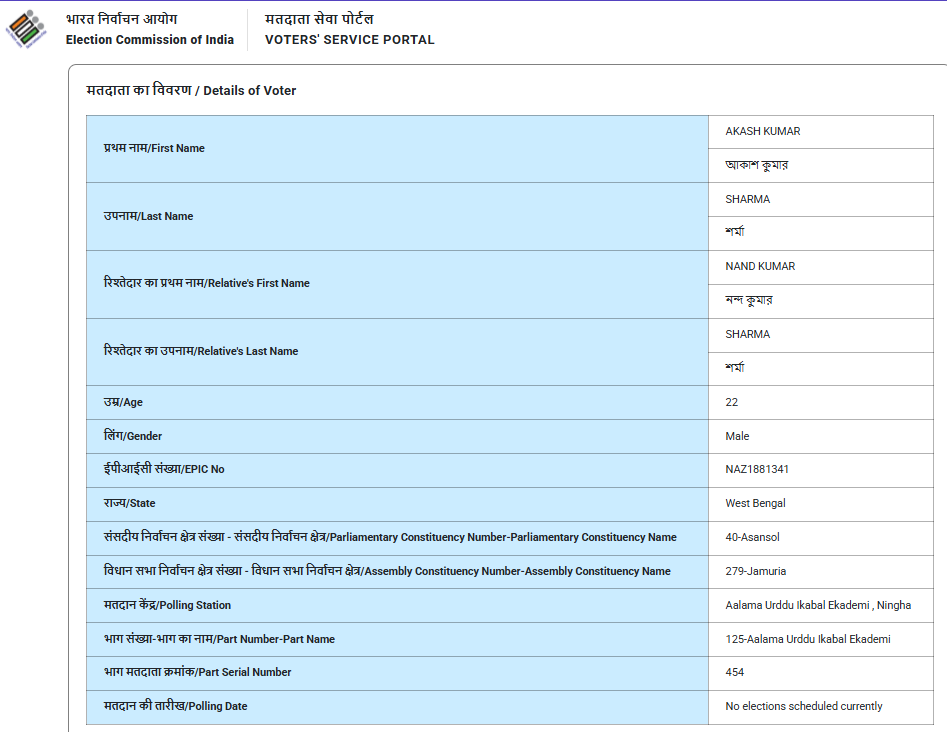Click the gender value Male
Screen dimensions: 947x732
[737, 436]
